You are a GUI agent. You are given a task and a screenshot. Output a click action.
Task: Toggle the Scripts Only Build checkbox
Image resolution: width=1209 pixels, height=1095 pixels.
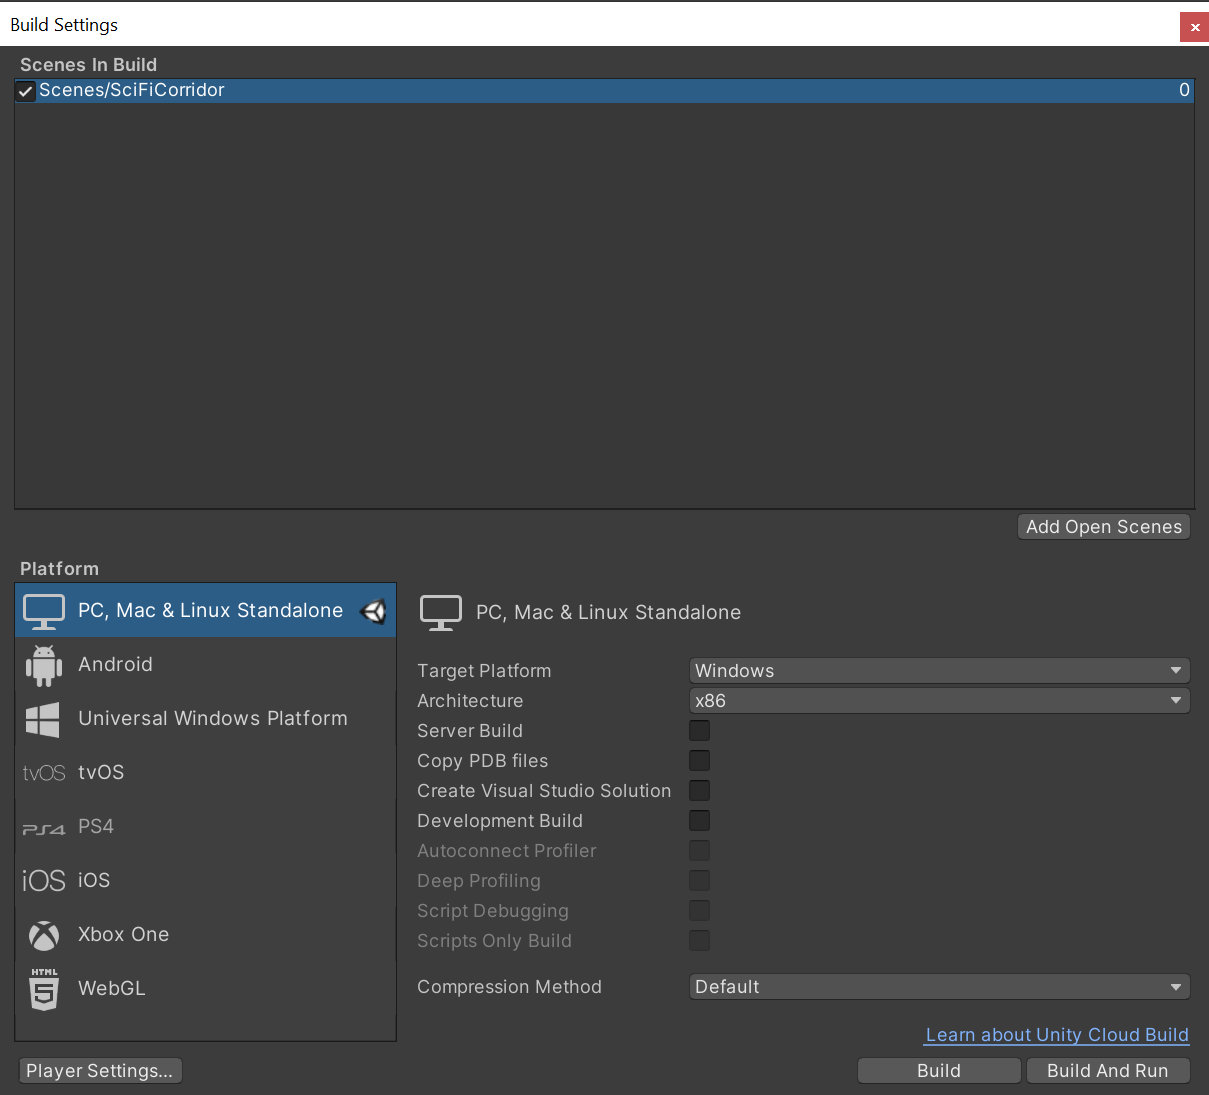coord(700,941)
